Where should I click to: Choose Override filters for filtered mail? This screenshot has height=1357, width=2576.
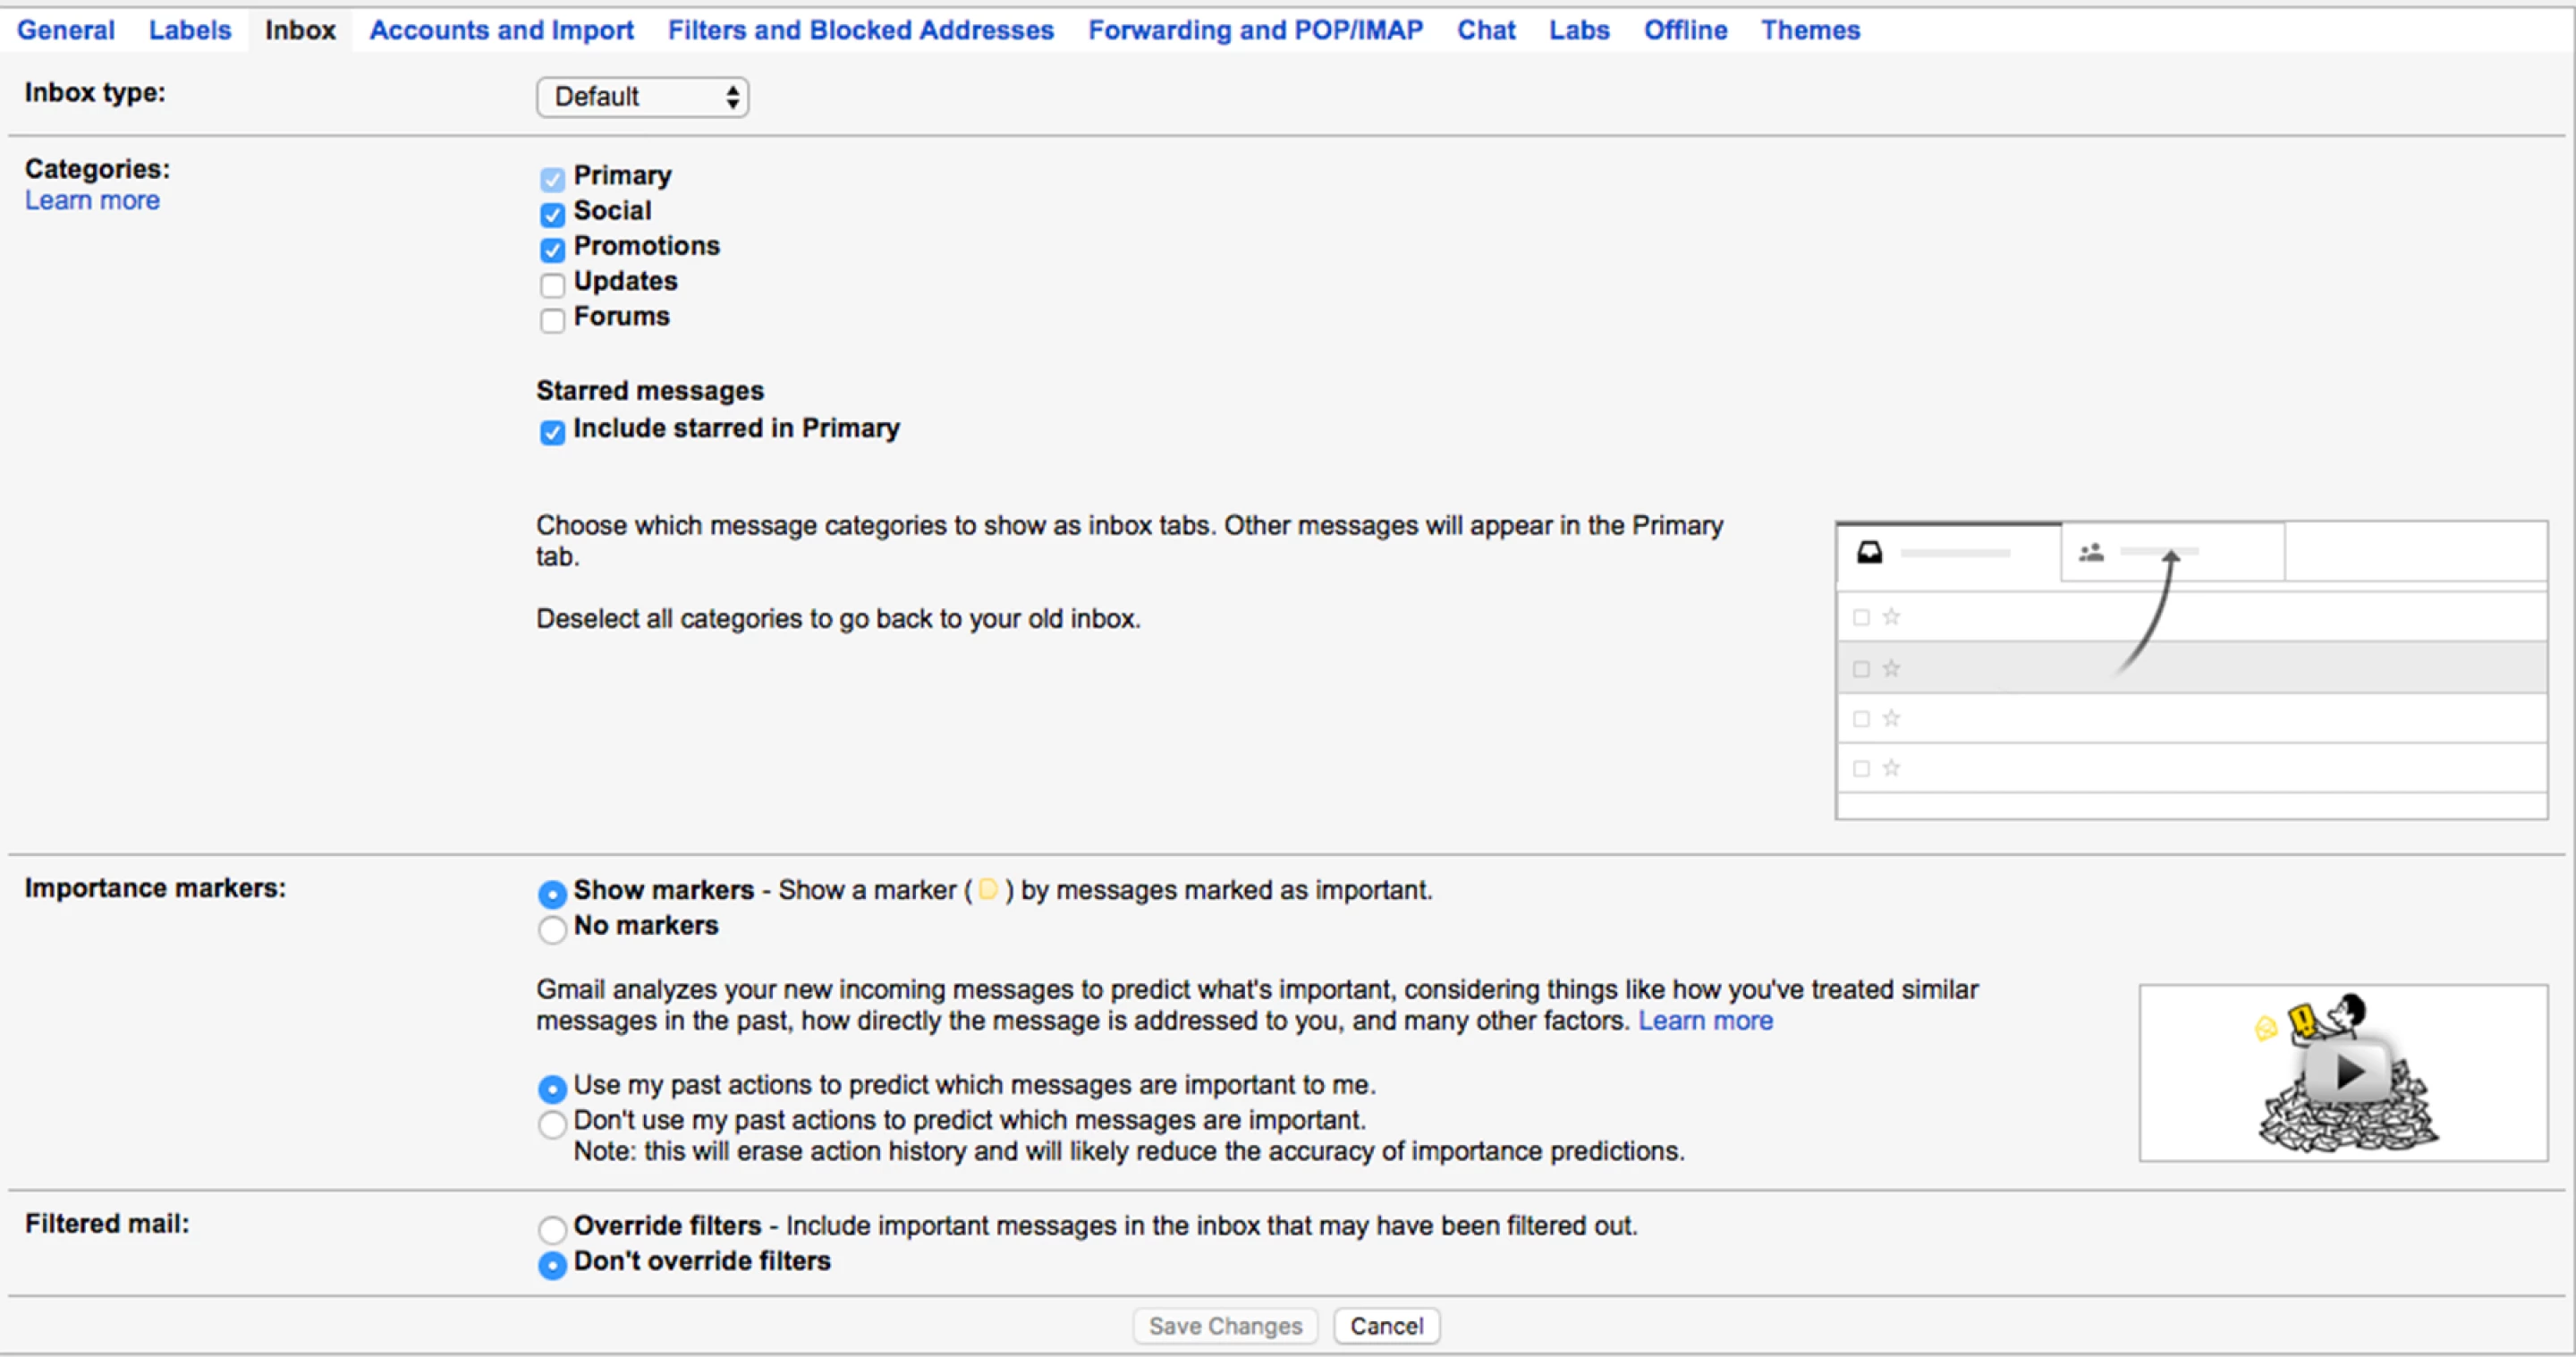tap(552, 1229)
